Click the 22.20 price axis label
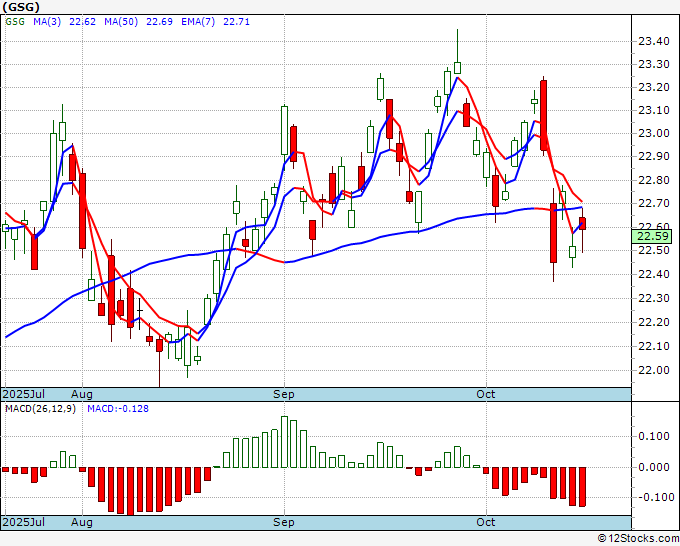 pos(654,322)
